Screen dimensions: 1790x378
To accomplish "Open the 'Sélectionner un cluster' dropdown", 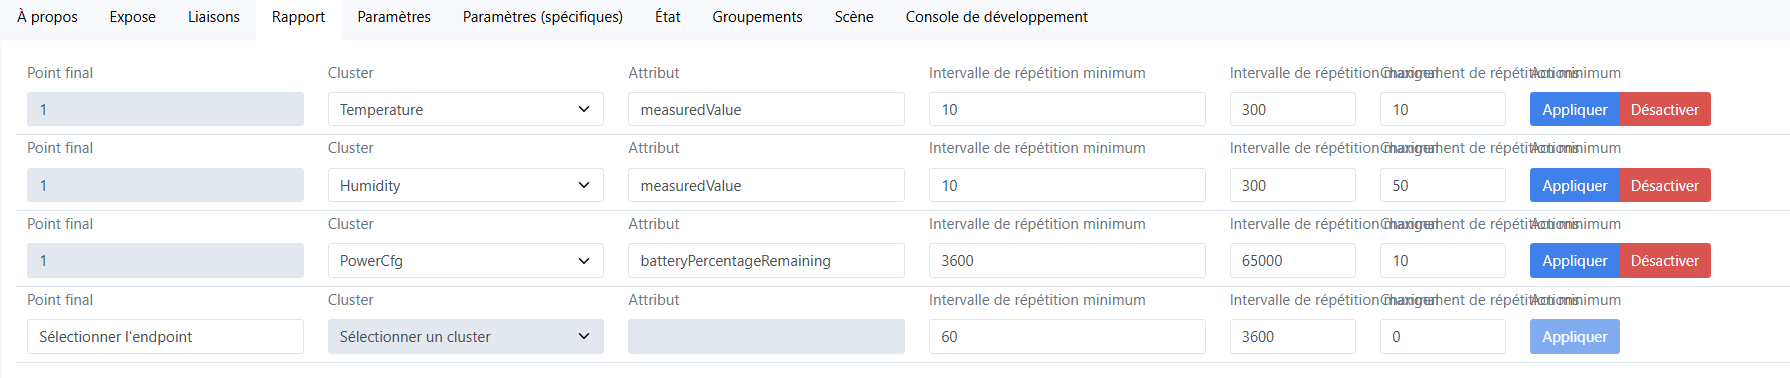I will coord(465,336).
